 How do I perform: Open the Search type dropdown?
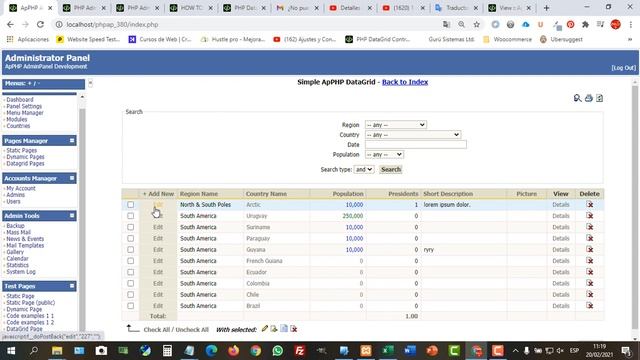pos(364,169)
